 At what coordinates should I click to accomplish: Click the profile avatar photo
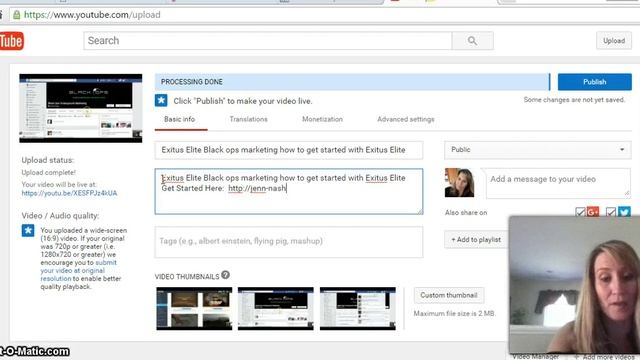[460, 183]
